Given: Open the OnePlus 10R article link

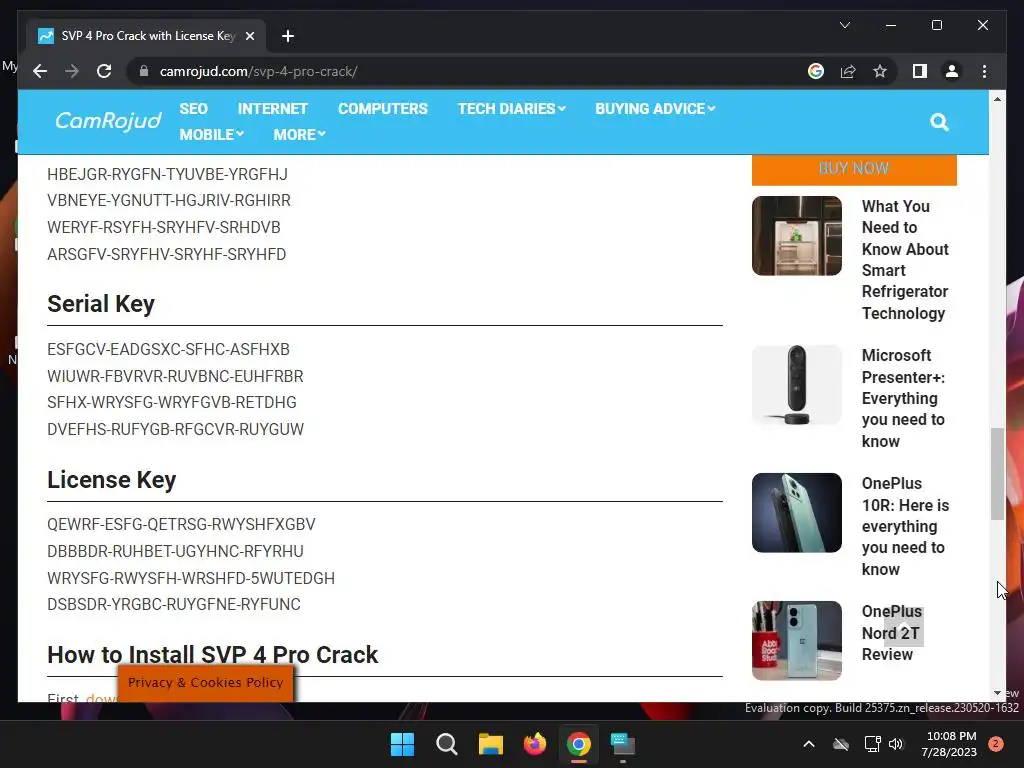Looking at the screenshot, I should coord(905,526).
